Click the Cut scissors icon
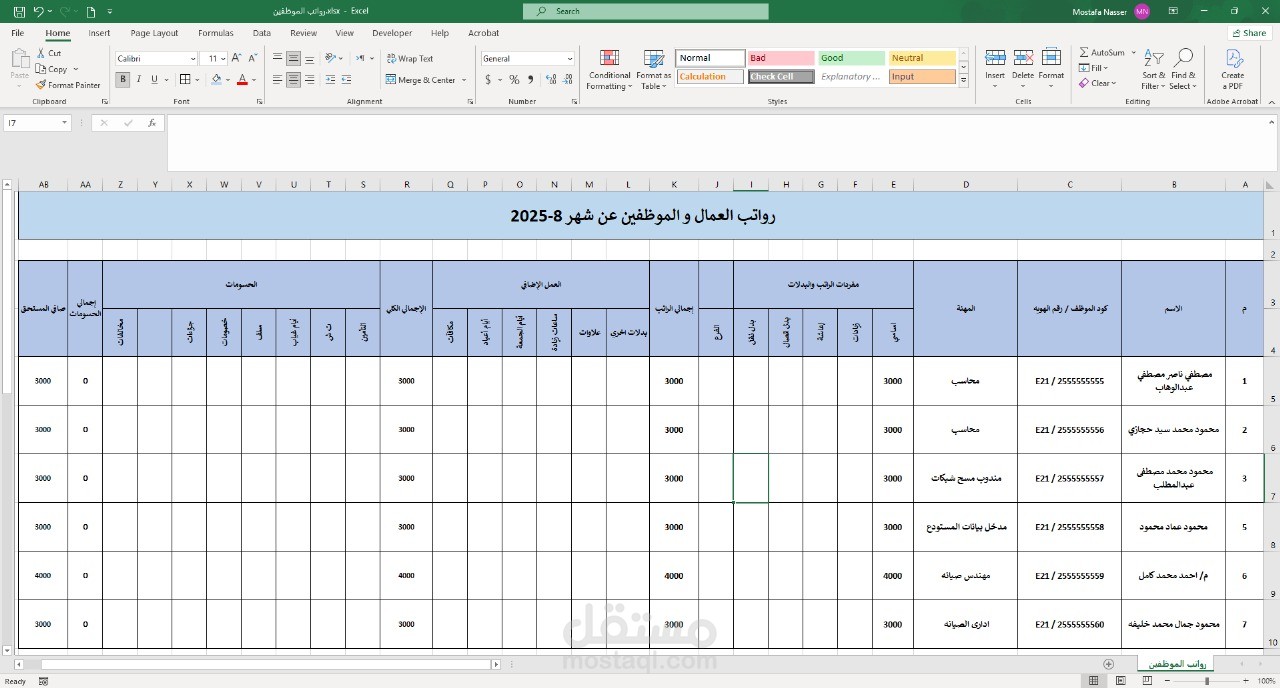The width and height of the screenshot is (1280, 688). pyautogui.click(x=41, y=54)
